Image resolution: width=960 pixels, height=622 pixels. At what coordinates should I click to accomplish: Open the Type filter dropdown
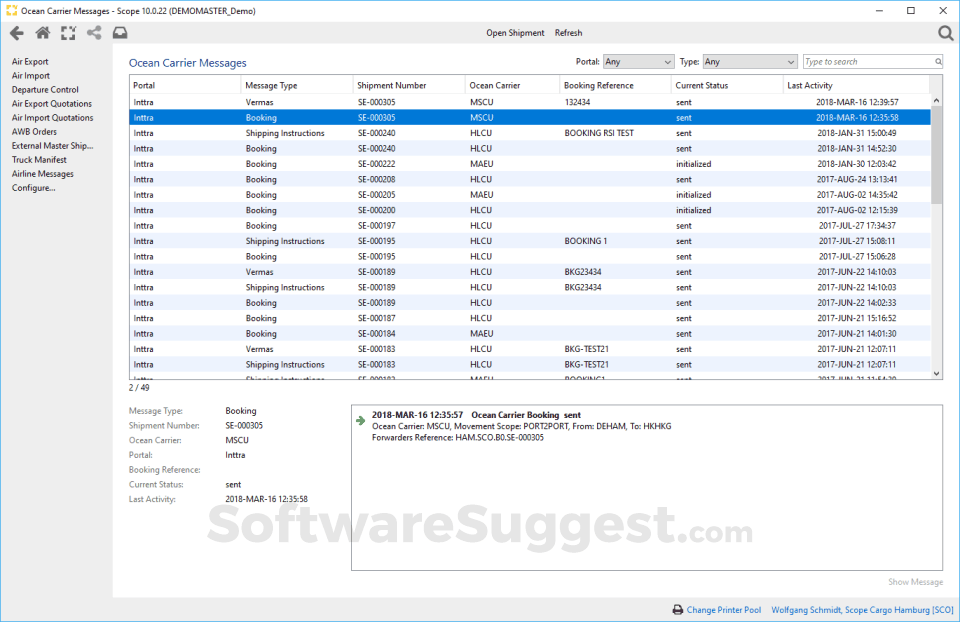tap(750, 61)
